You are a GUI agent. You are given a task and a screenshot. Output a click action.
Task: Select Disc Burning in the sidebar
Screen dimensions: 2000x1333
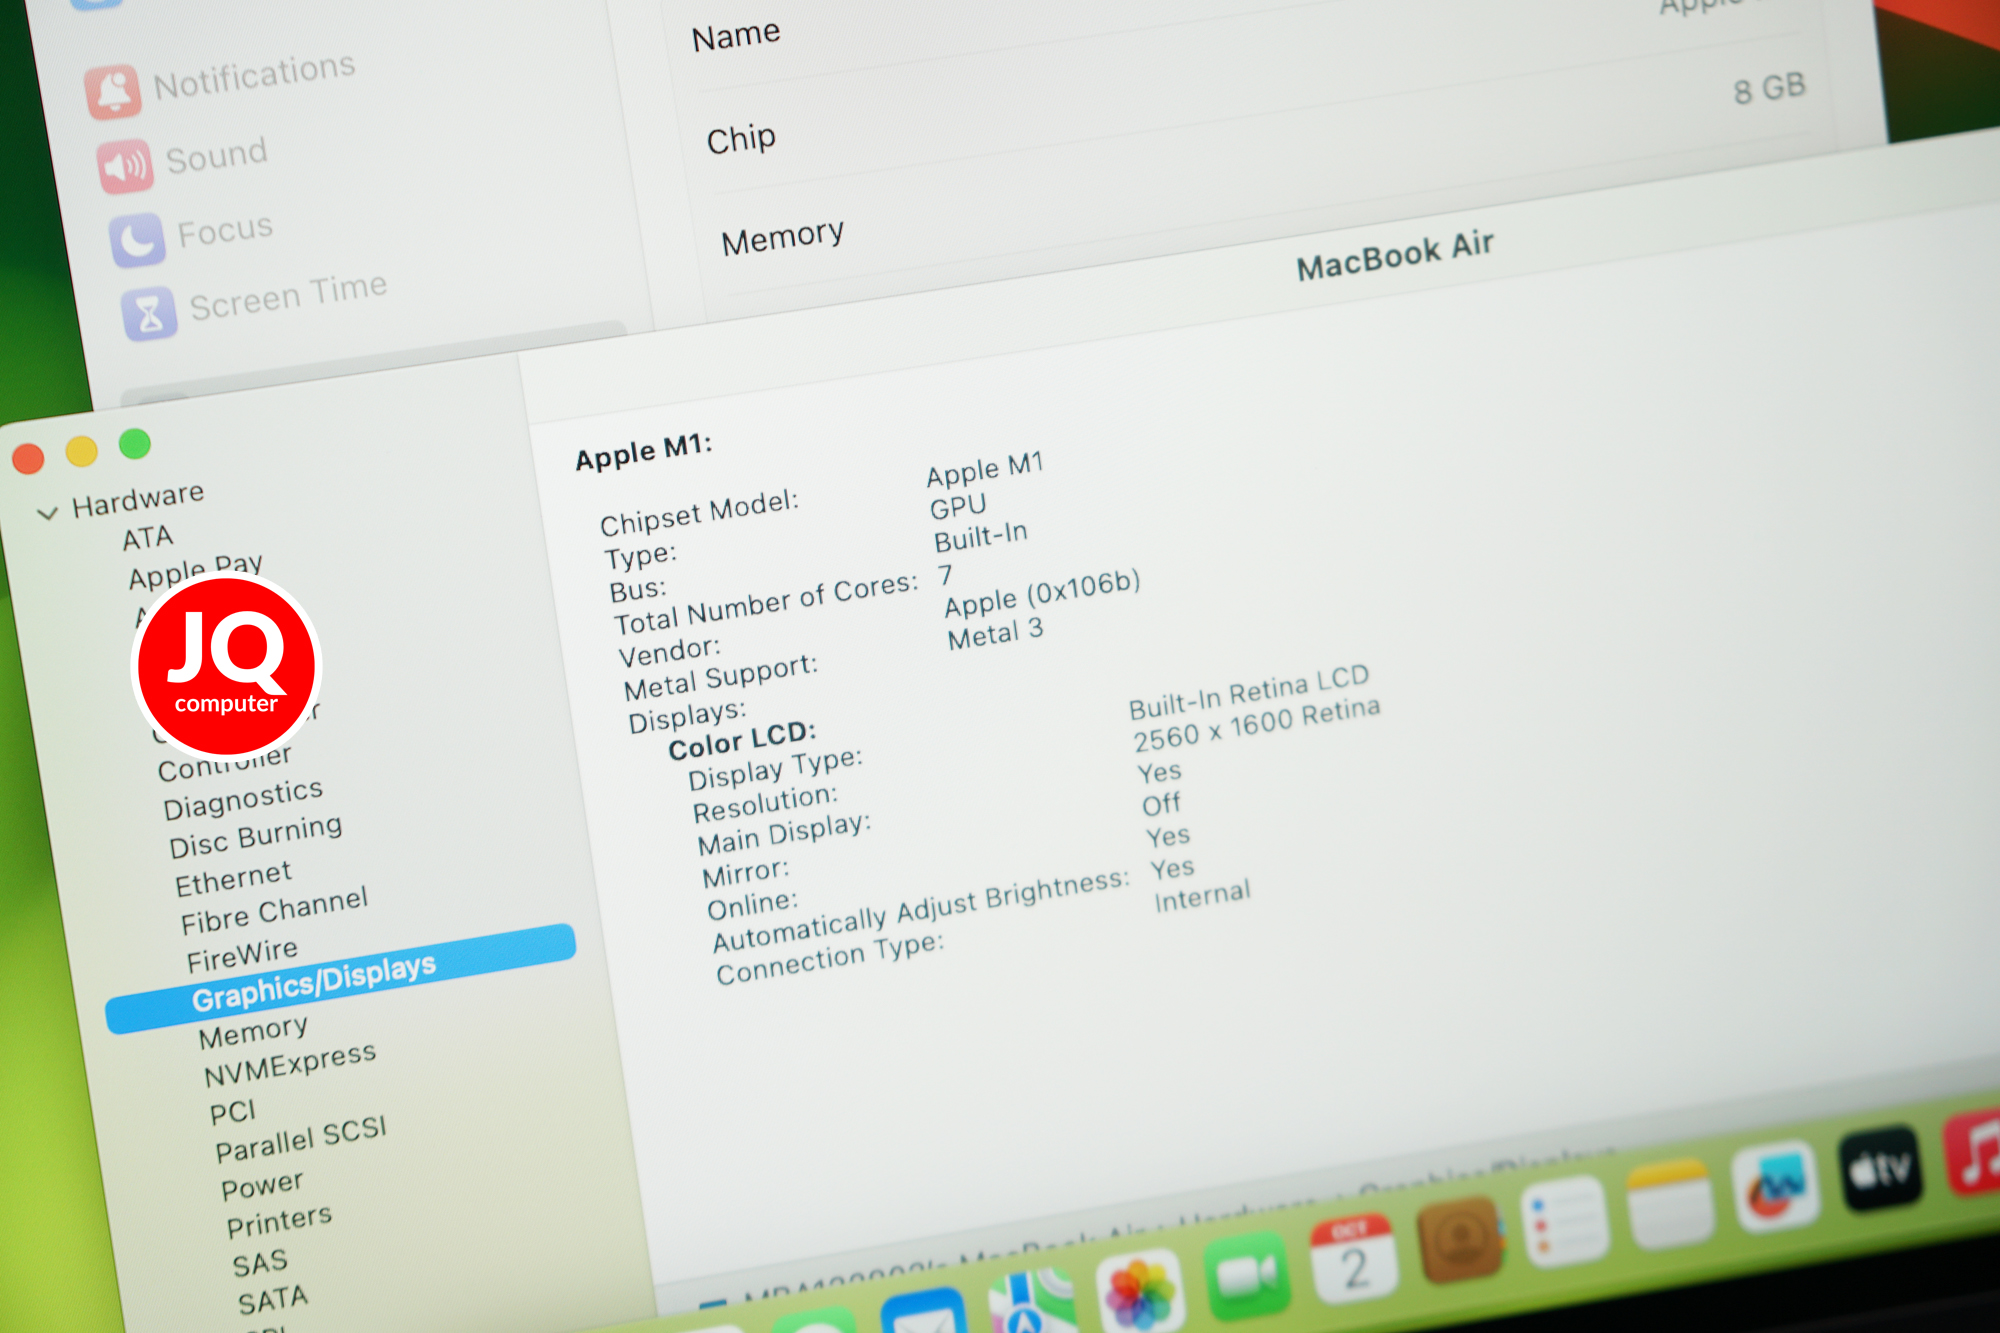click(x=255, y=836)
